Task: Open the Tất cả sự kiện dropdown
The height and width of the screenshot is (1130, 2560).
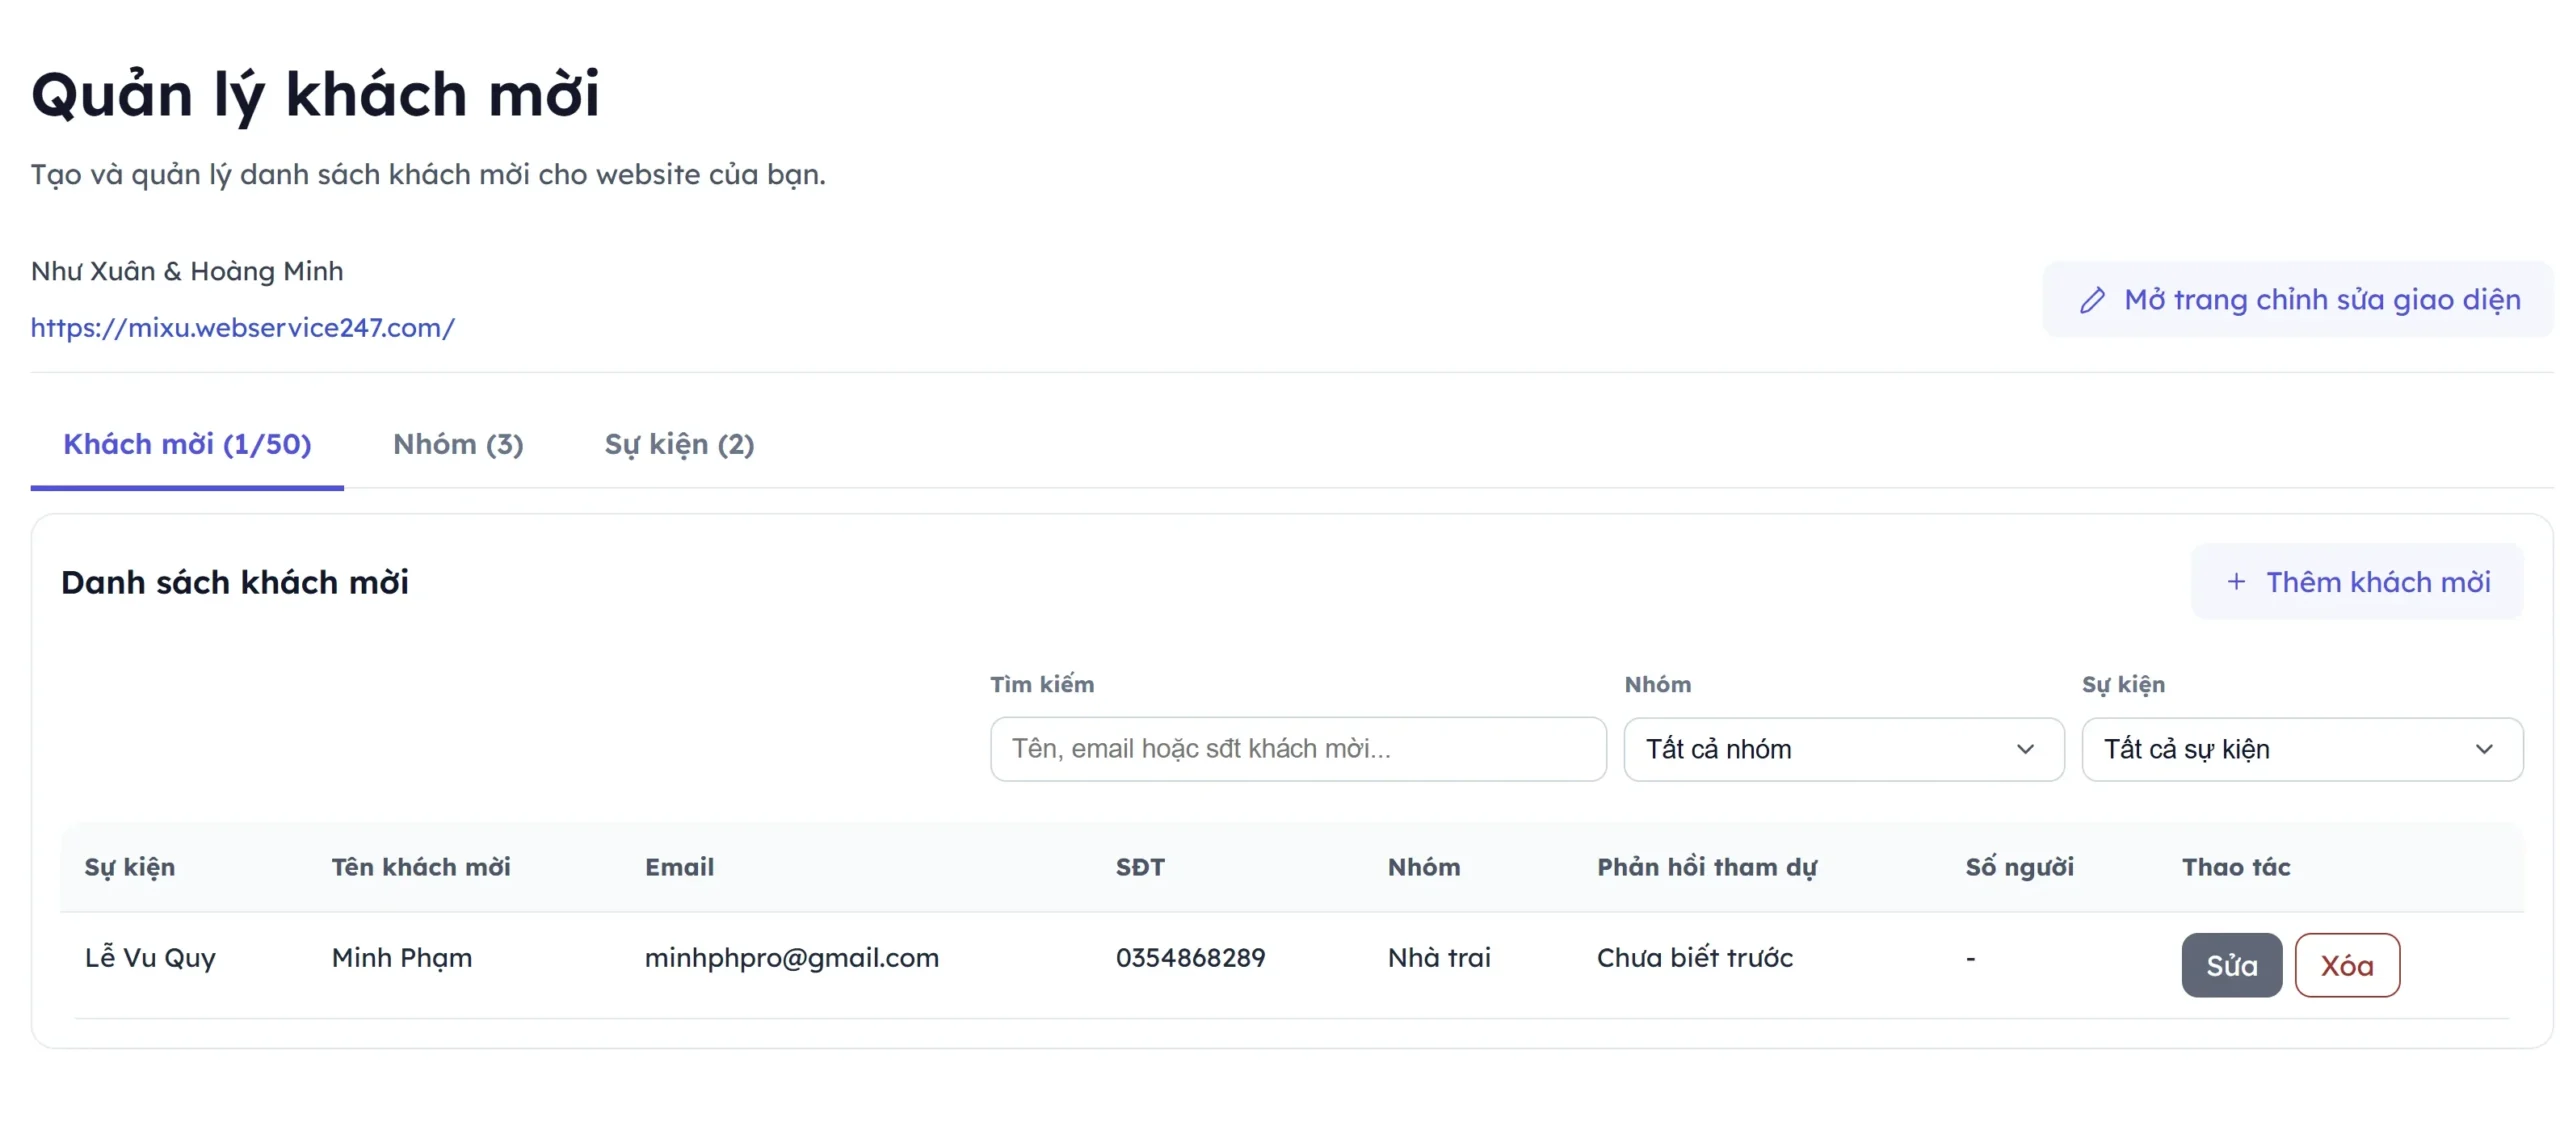Action: coord(2301,749)
